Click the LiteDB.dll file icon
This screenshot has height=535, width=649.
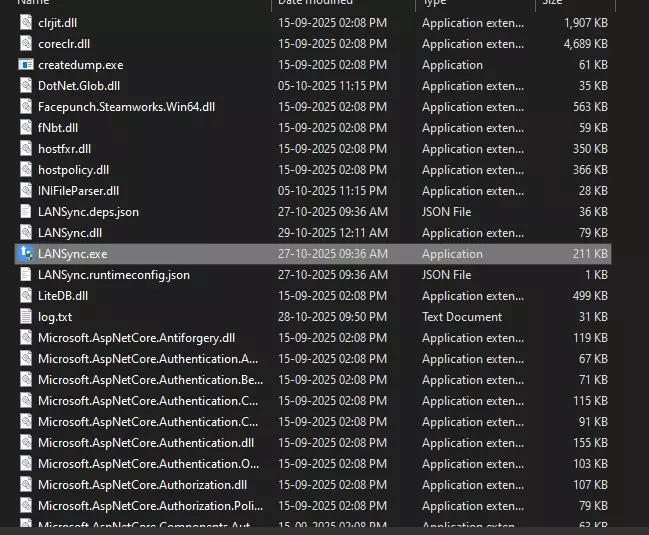(x=26, y=295)
